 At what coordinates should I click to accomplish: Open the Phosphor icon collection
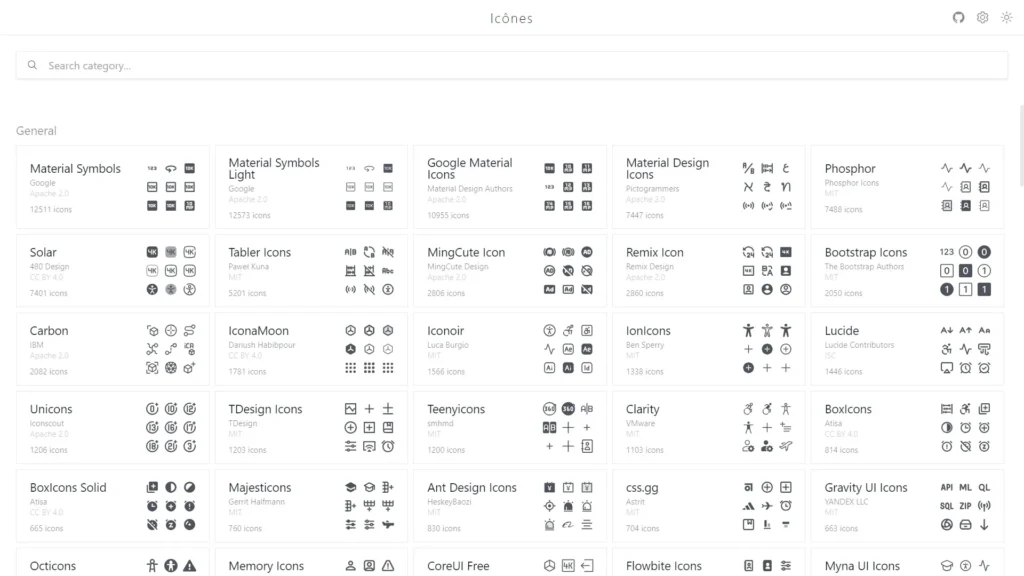(907, 187)
